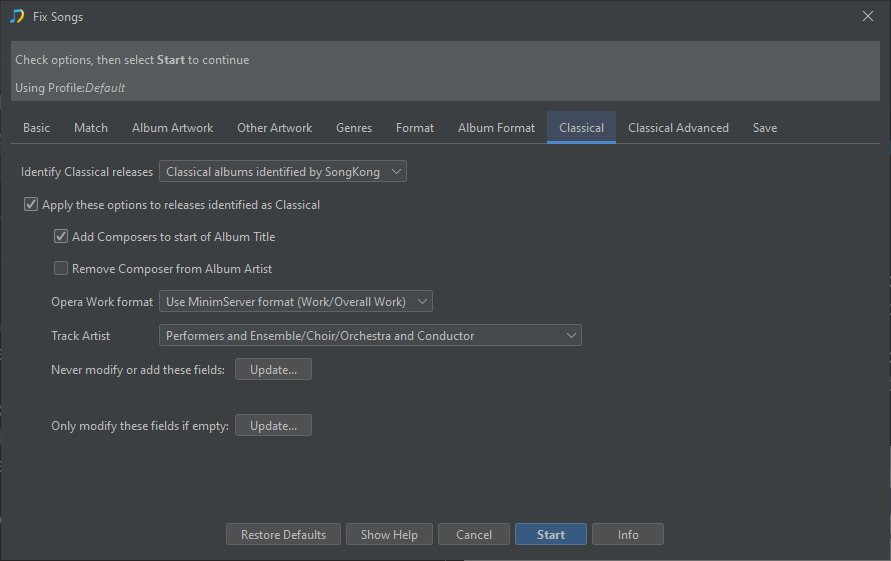The width and height of the screenshot is (891, 561).
Task: Open the Save tab
Action: click(765, 128)
